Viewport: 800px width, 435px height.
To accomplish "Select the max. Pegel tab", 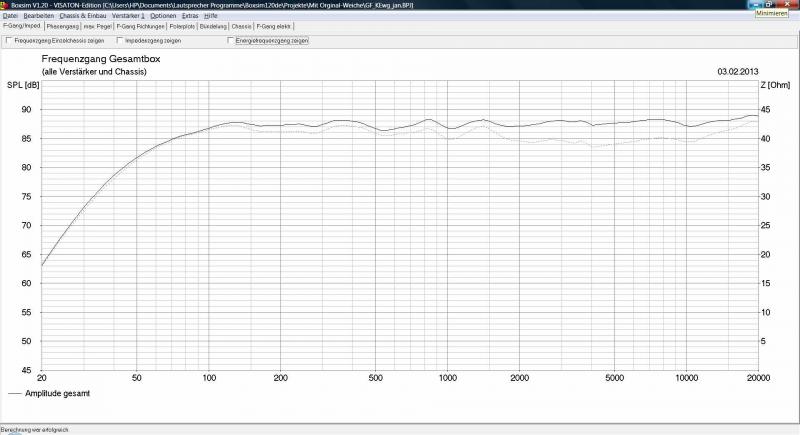I will tap(98, 26).
